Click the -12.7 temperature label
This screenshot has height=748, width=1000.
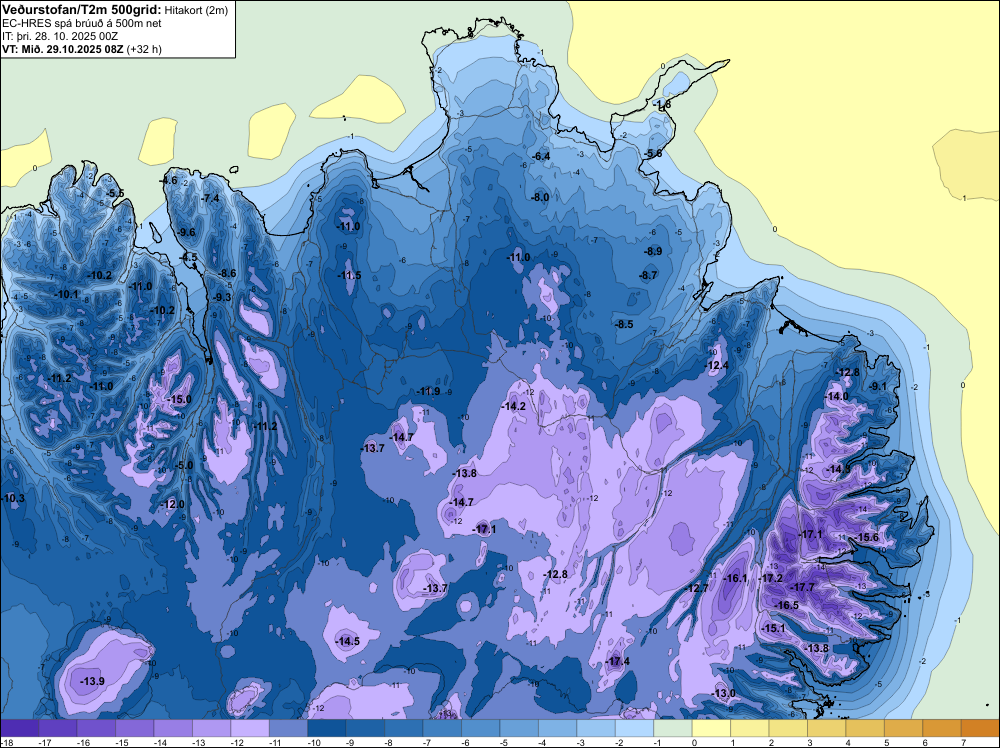click(696, 588)
